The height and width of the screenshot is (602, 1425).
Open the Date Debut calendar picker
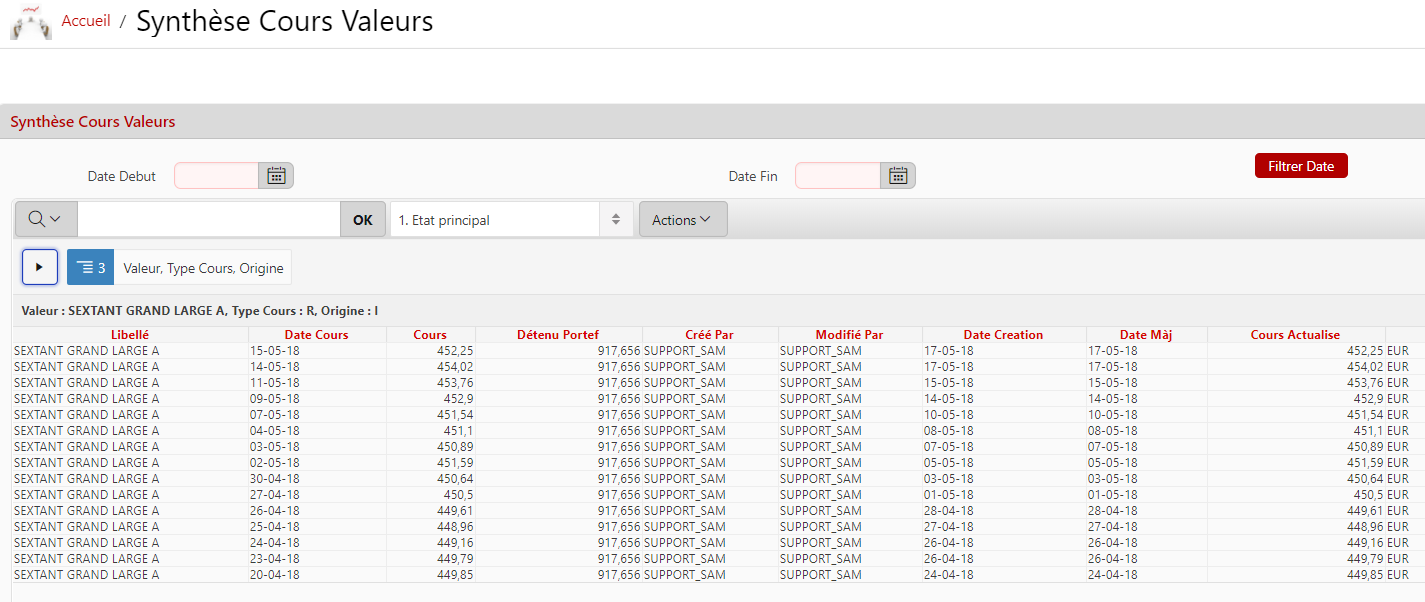(x=276, y=176)
